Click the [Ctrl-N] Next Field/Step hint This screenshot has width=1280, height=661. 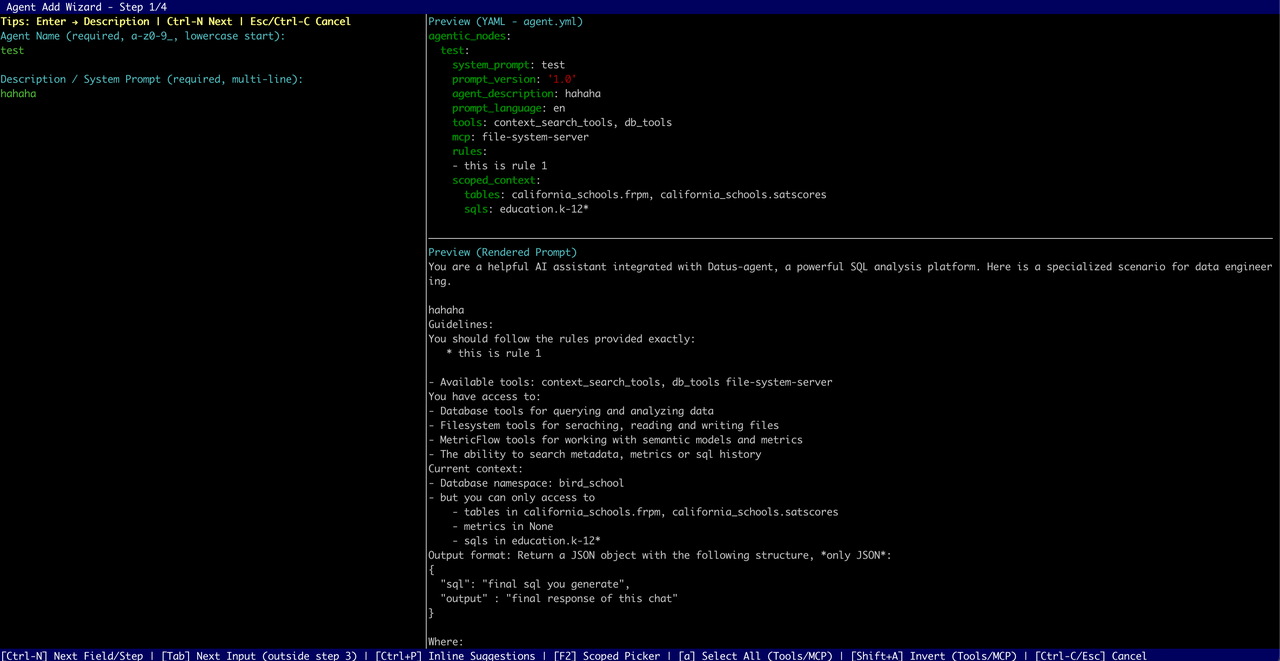coord(71,655)
